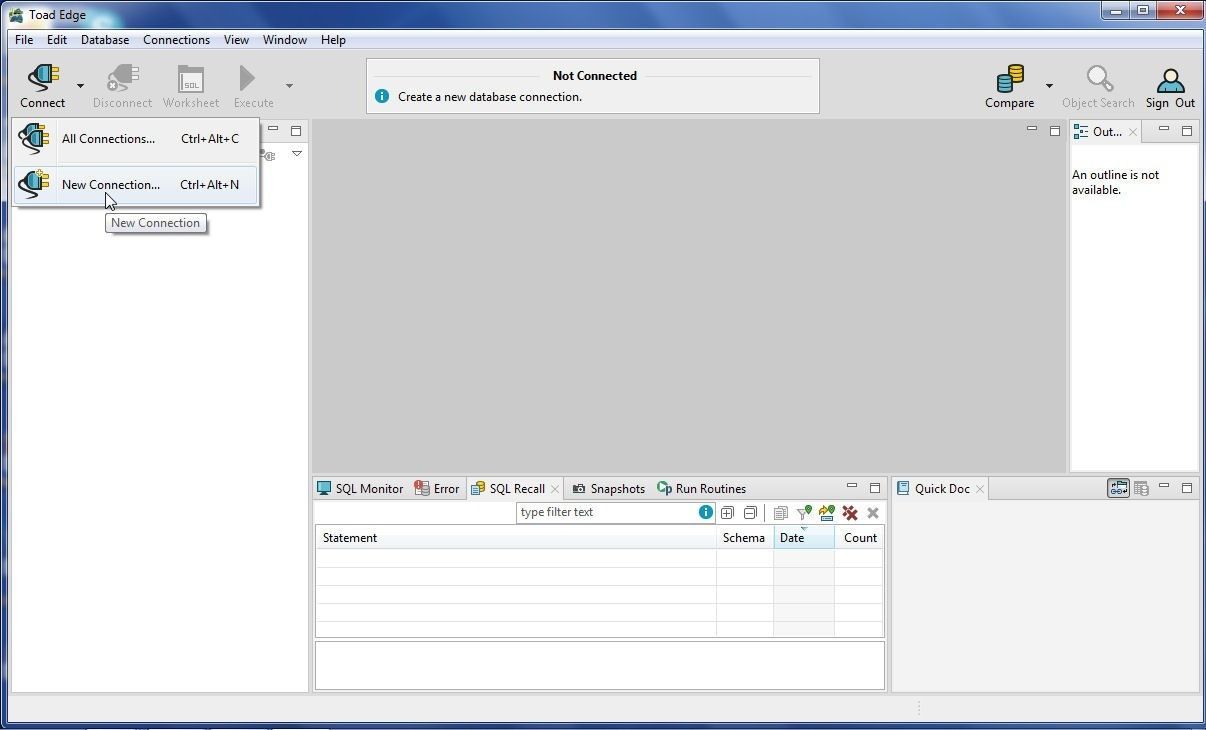Viewport: 1206px width, 730px height.
Task: Sort by the Date column header
Action: click(804, 538)
